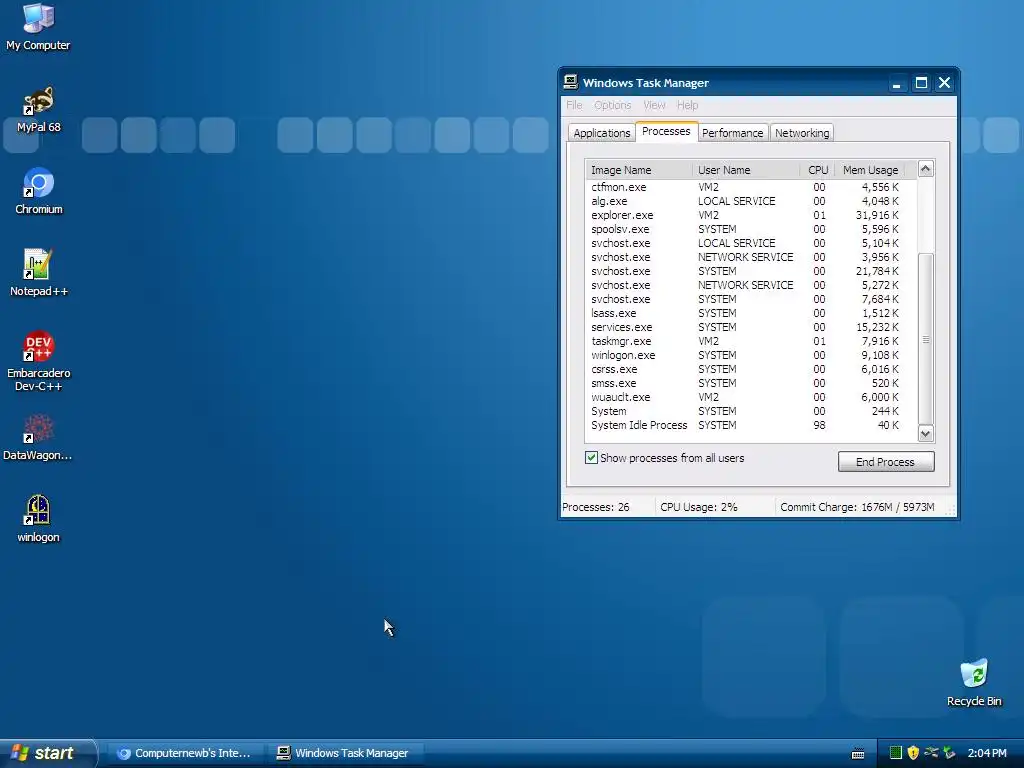The width and height of the screenshot is (1024, 768).
Task: Open the Options menu in Task Manager
Action: [612, 105]
